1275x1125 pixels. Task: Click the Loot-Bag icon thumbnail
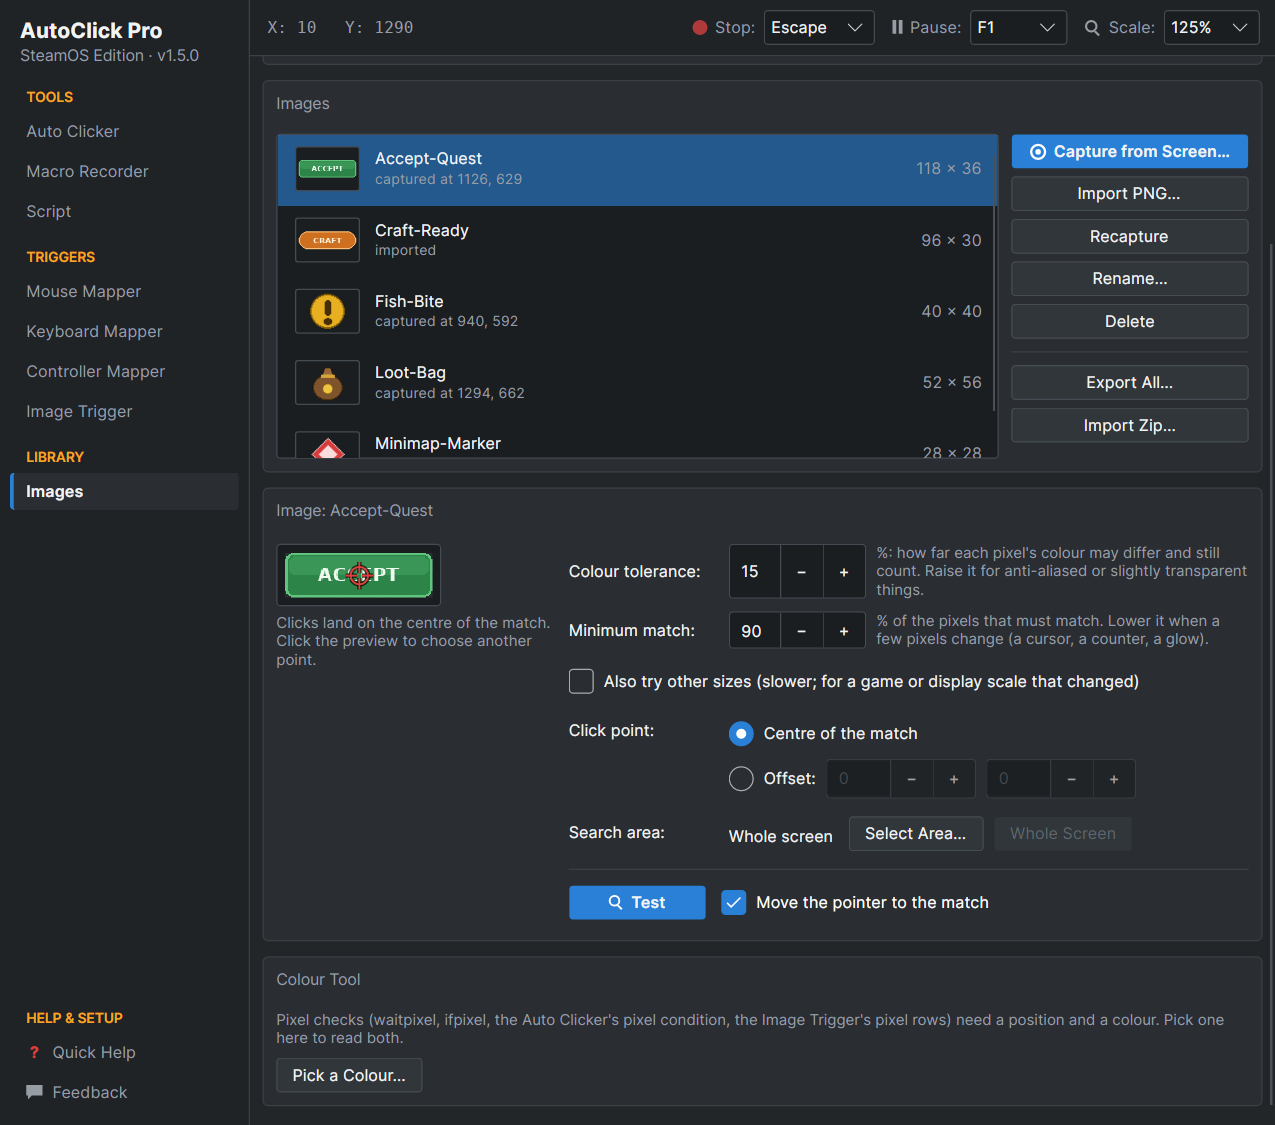click(x=327, y=383)
